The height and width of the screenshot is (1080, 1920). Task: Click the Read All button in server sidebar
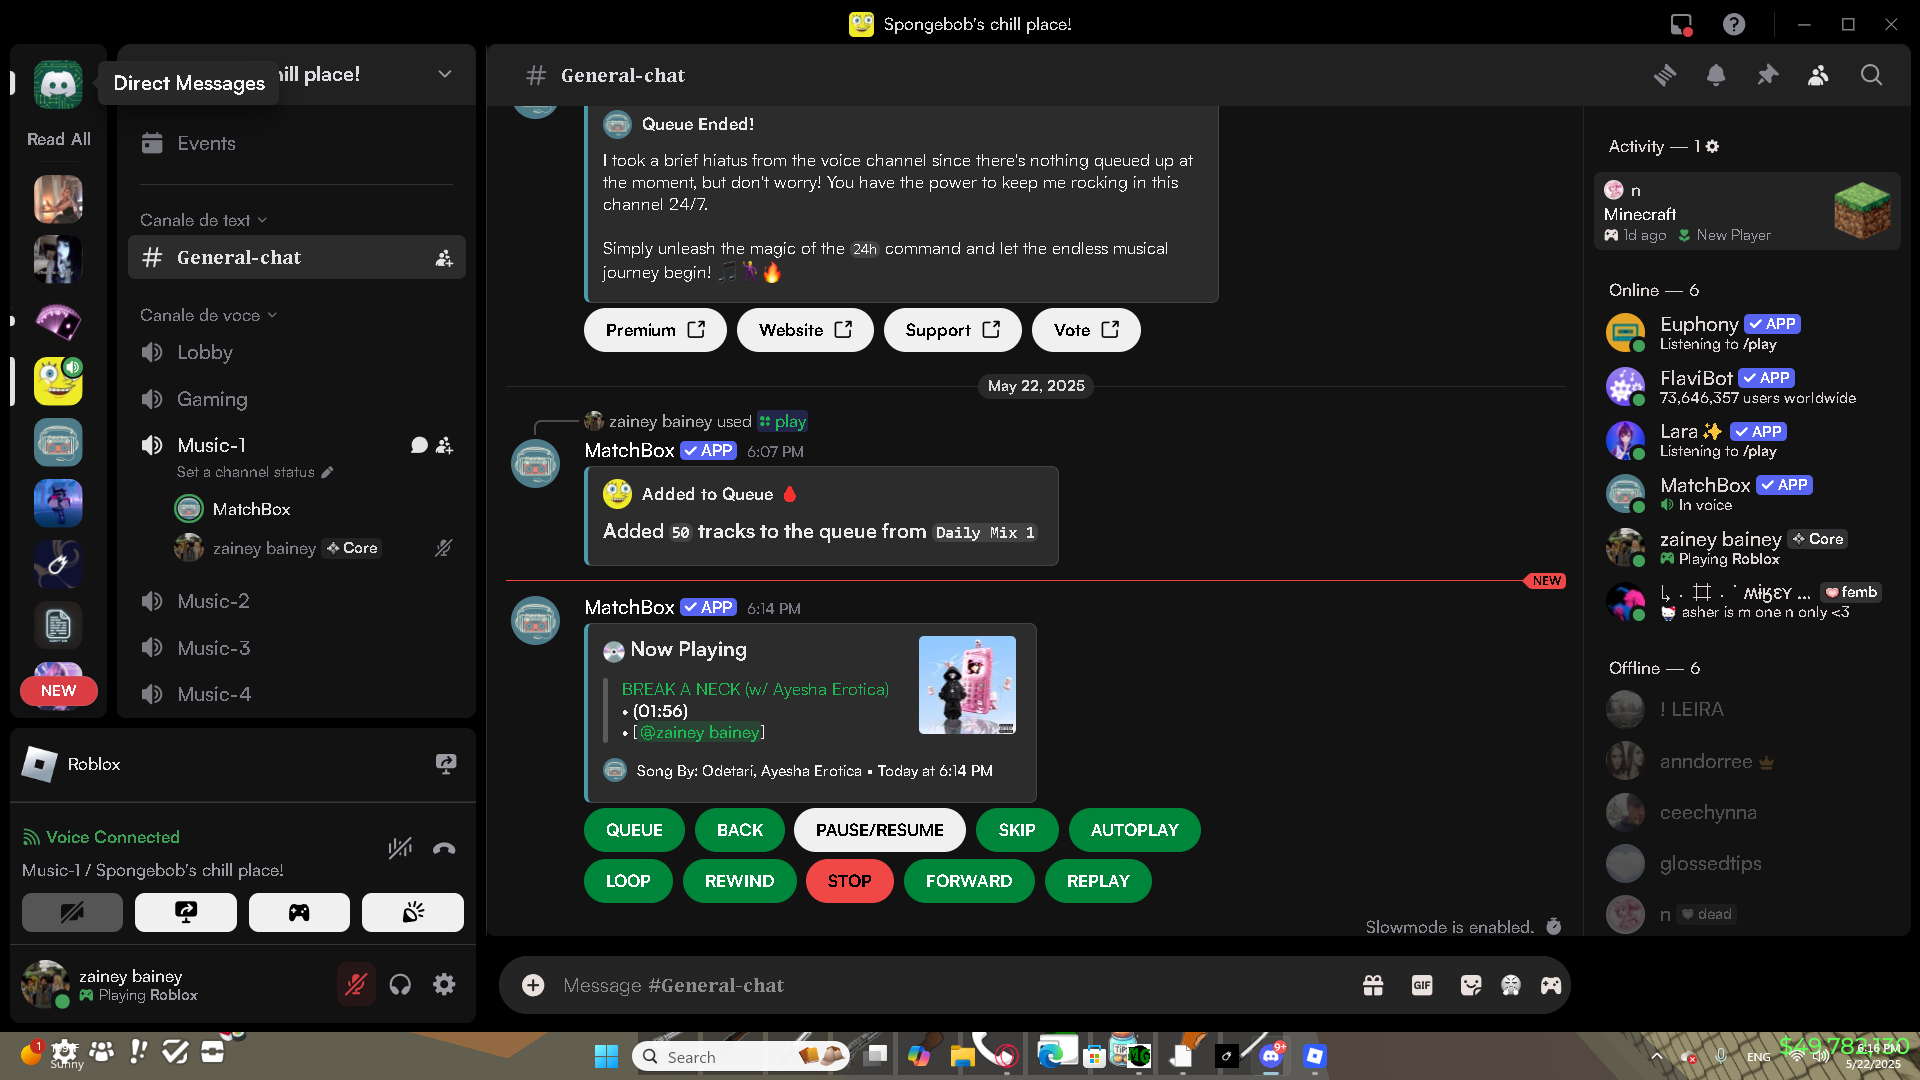[58, 139]
